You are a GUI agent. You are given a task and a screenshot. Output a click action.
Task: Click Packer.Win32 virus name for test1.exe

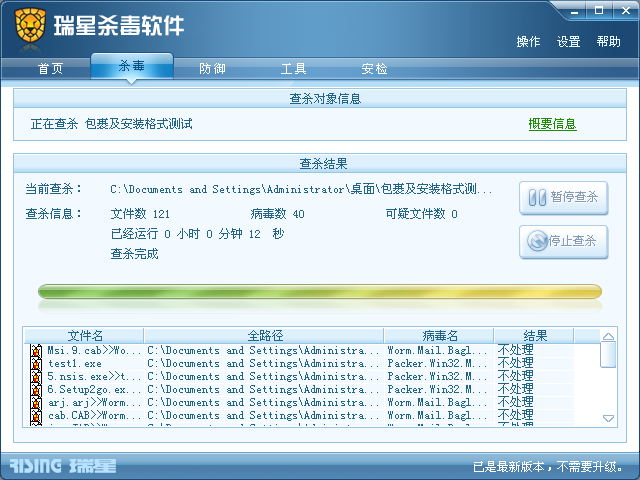point(437,364)
